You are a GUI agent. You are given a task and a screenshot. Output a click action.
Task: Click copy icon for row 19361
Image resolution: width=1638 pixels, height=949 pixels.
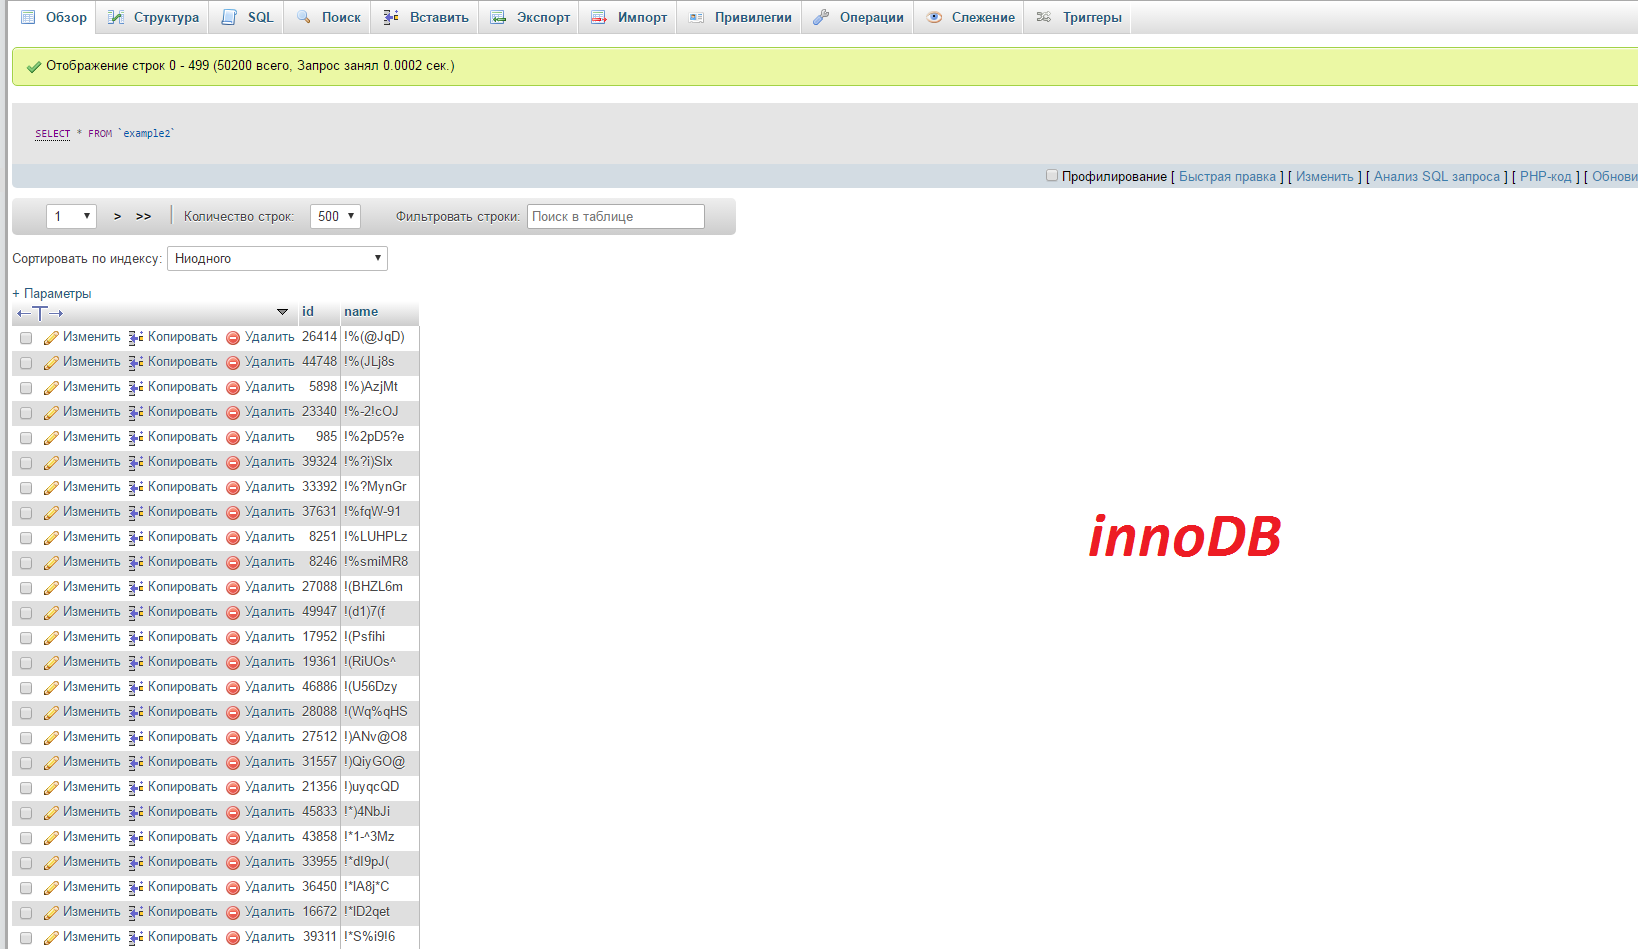pyautogui.click(x=136, y=663)
